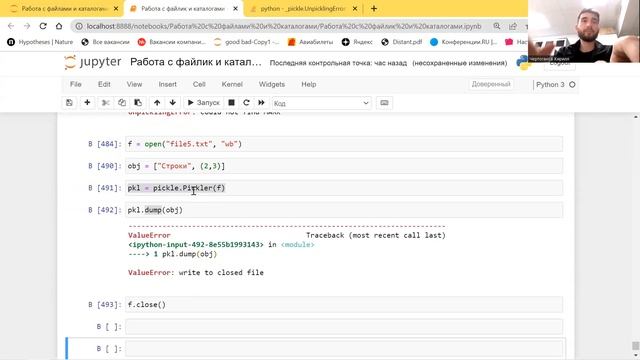Image resolution: width=640 pixels, height=360 pixels.
Task: Open the Insert menu
Action: (x=168, y=84)
